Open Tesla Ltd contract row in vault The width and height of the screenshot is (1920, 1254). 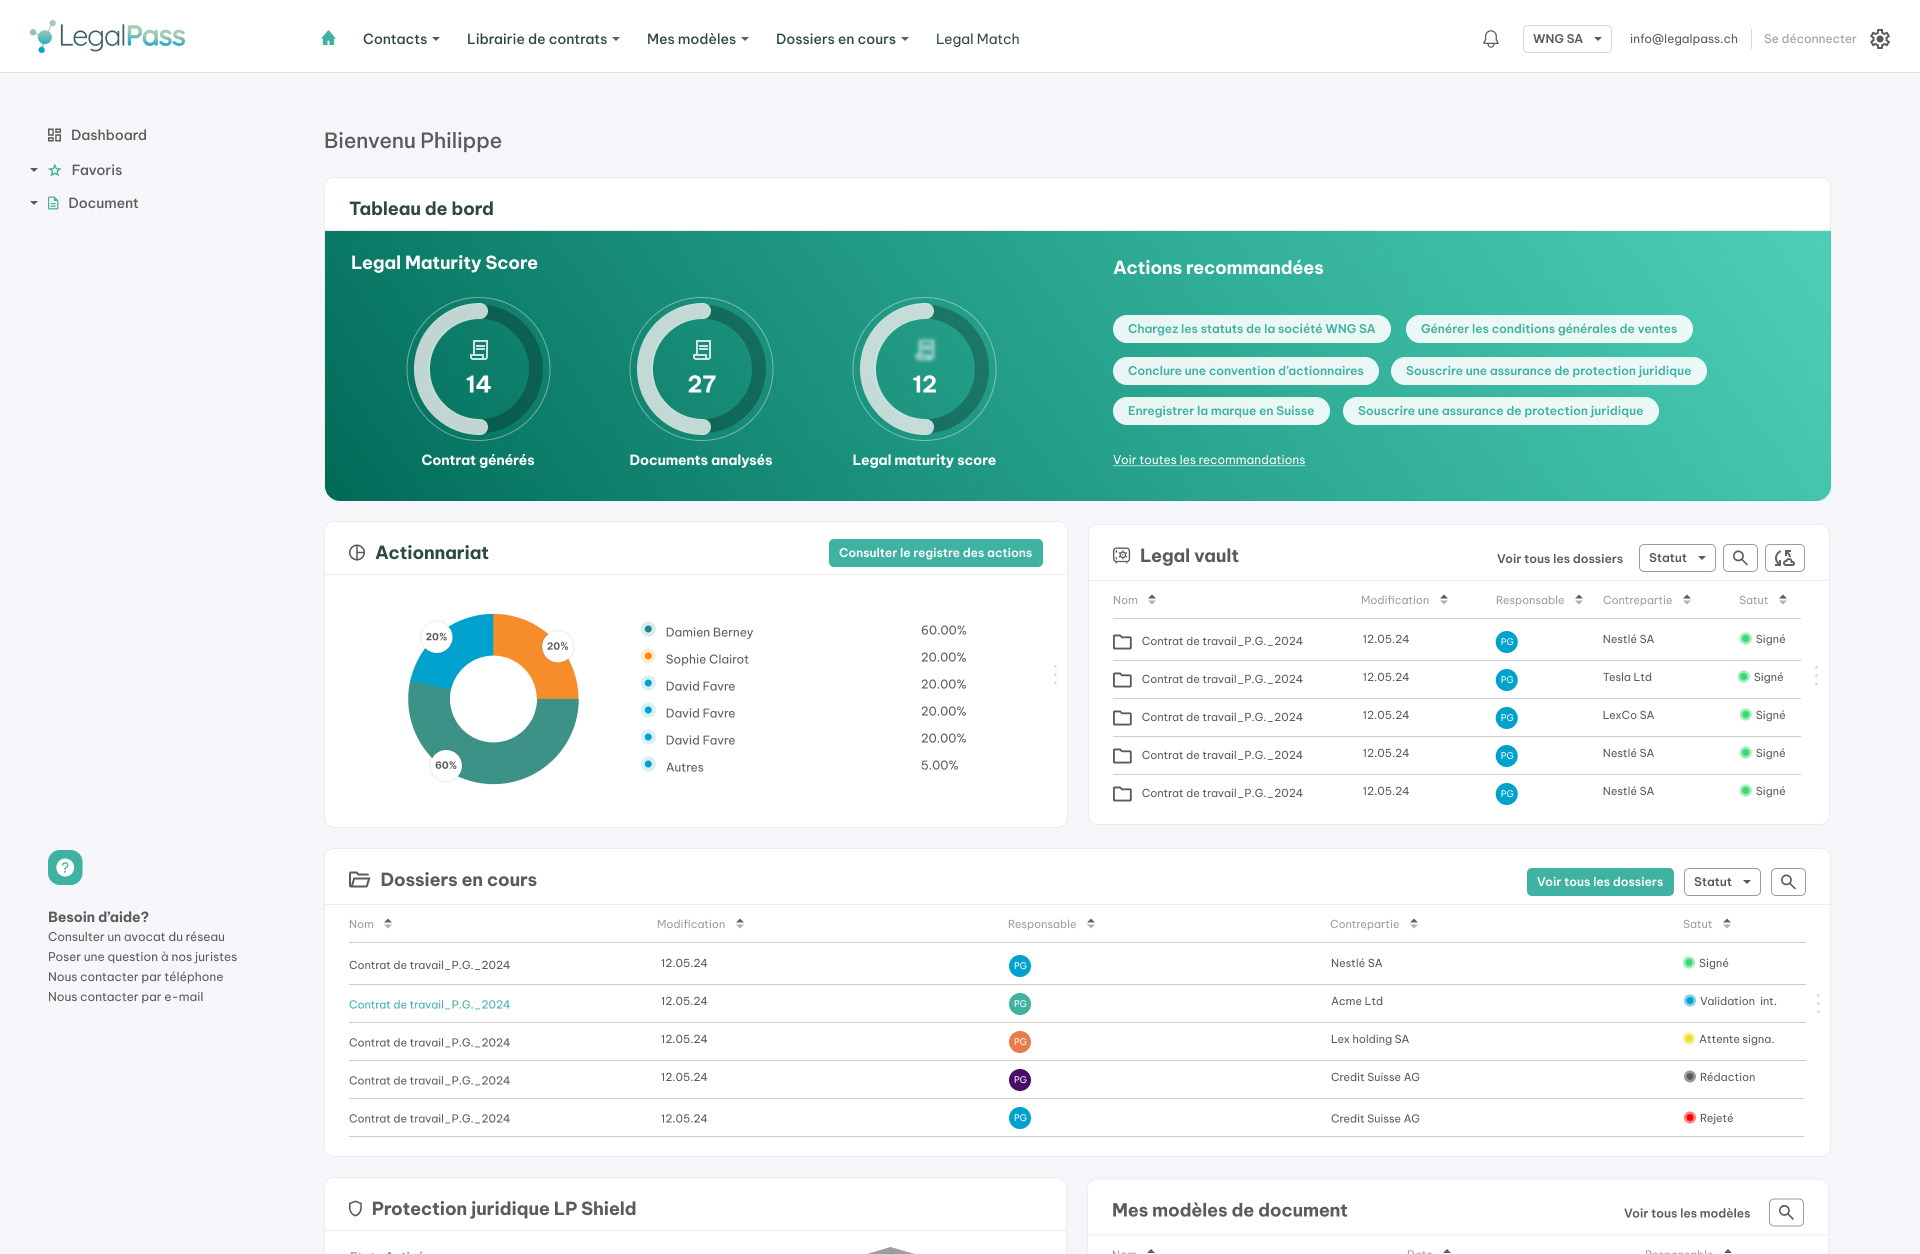[1222, 679]
